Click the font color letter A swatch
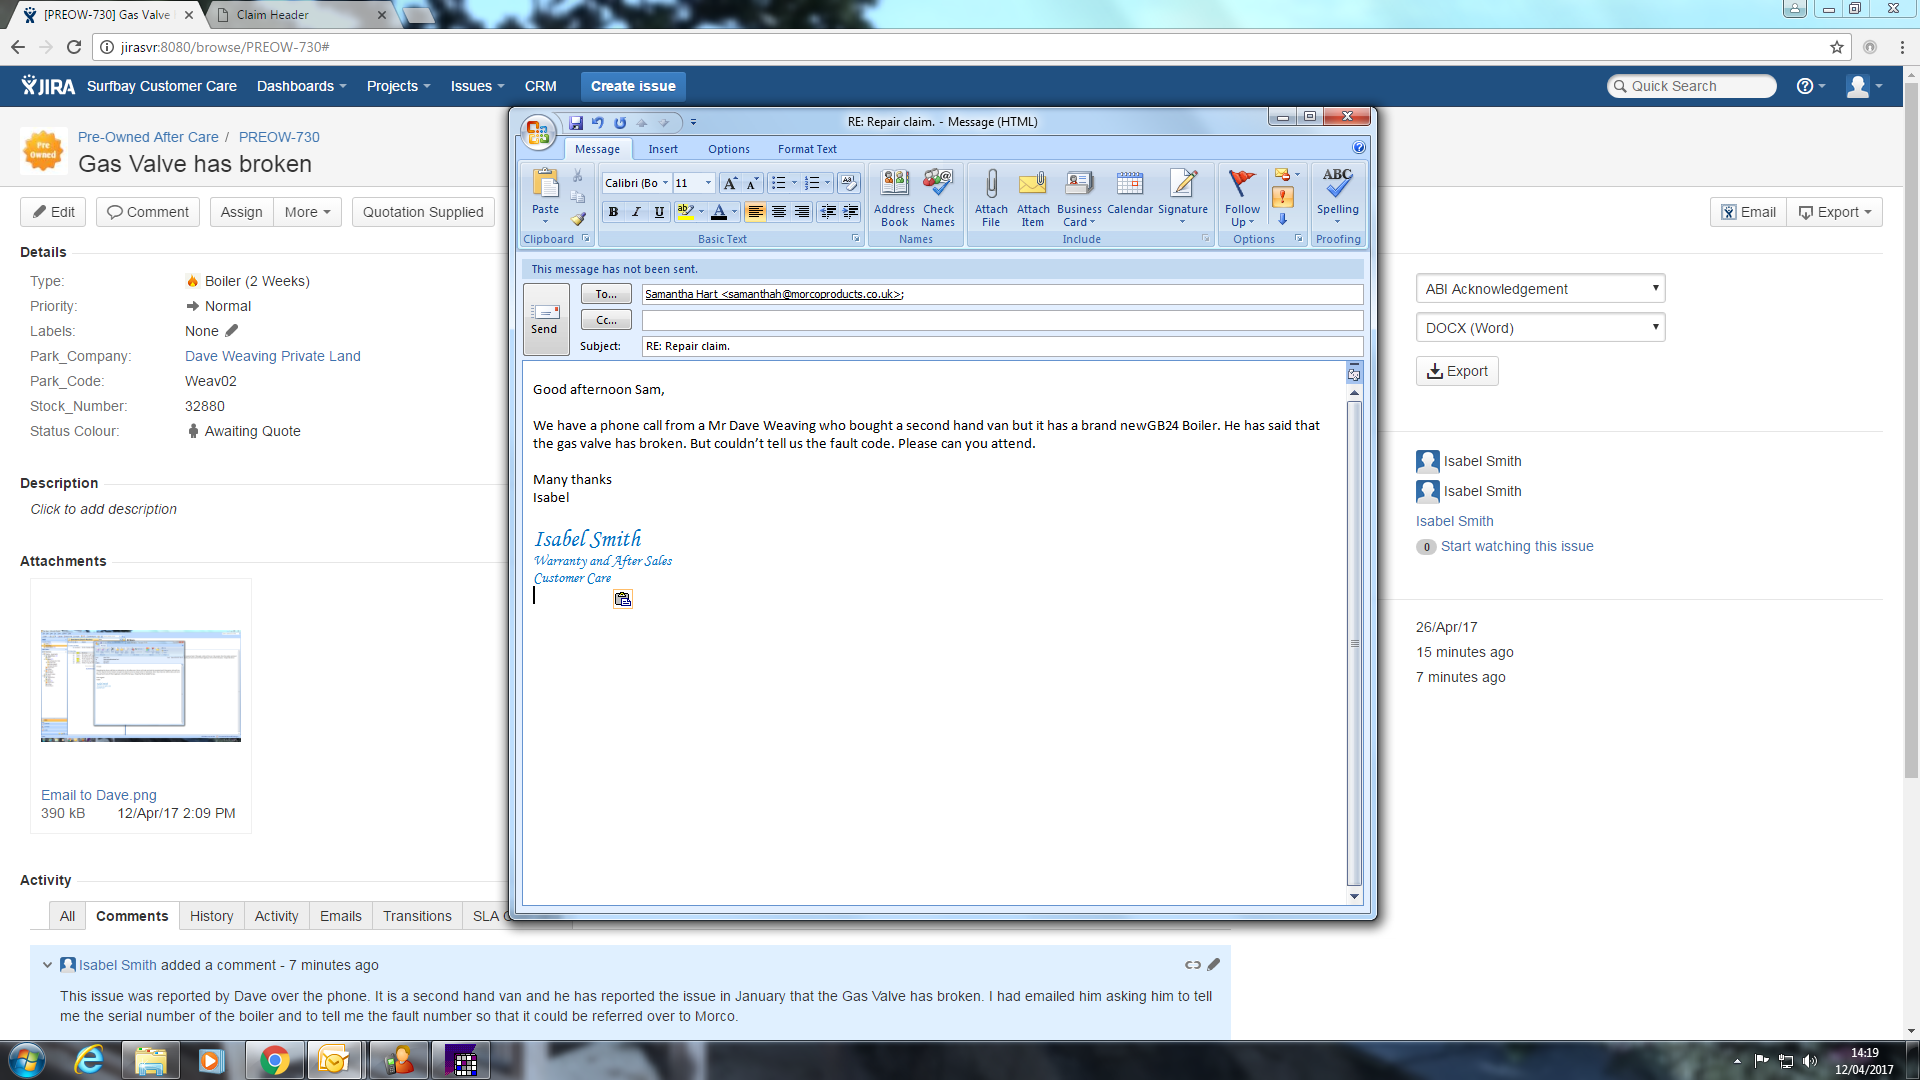1920x1080 pixels. 718,212
